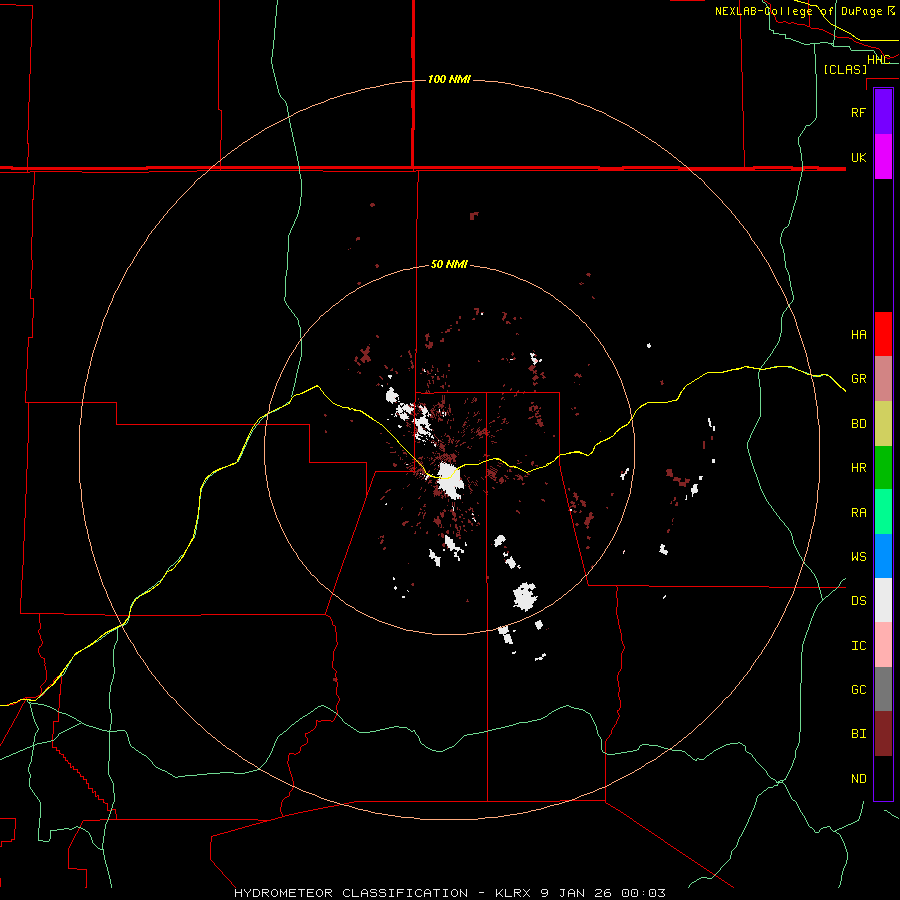Click the 'RA' legend label

tap(859, 513)
